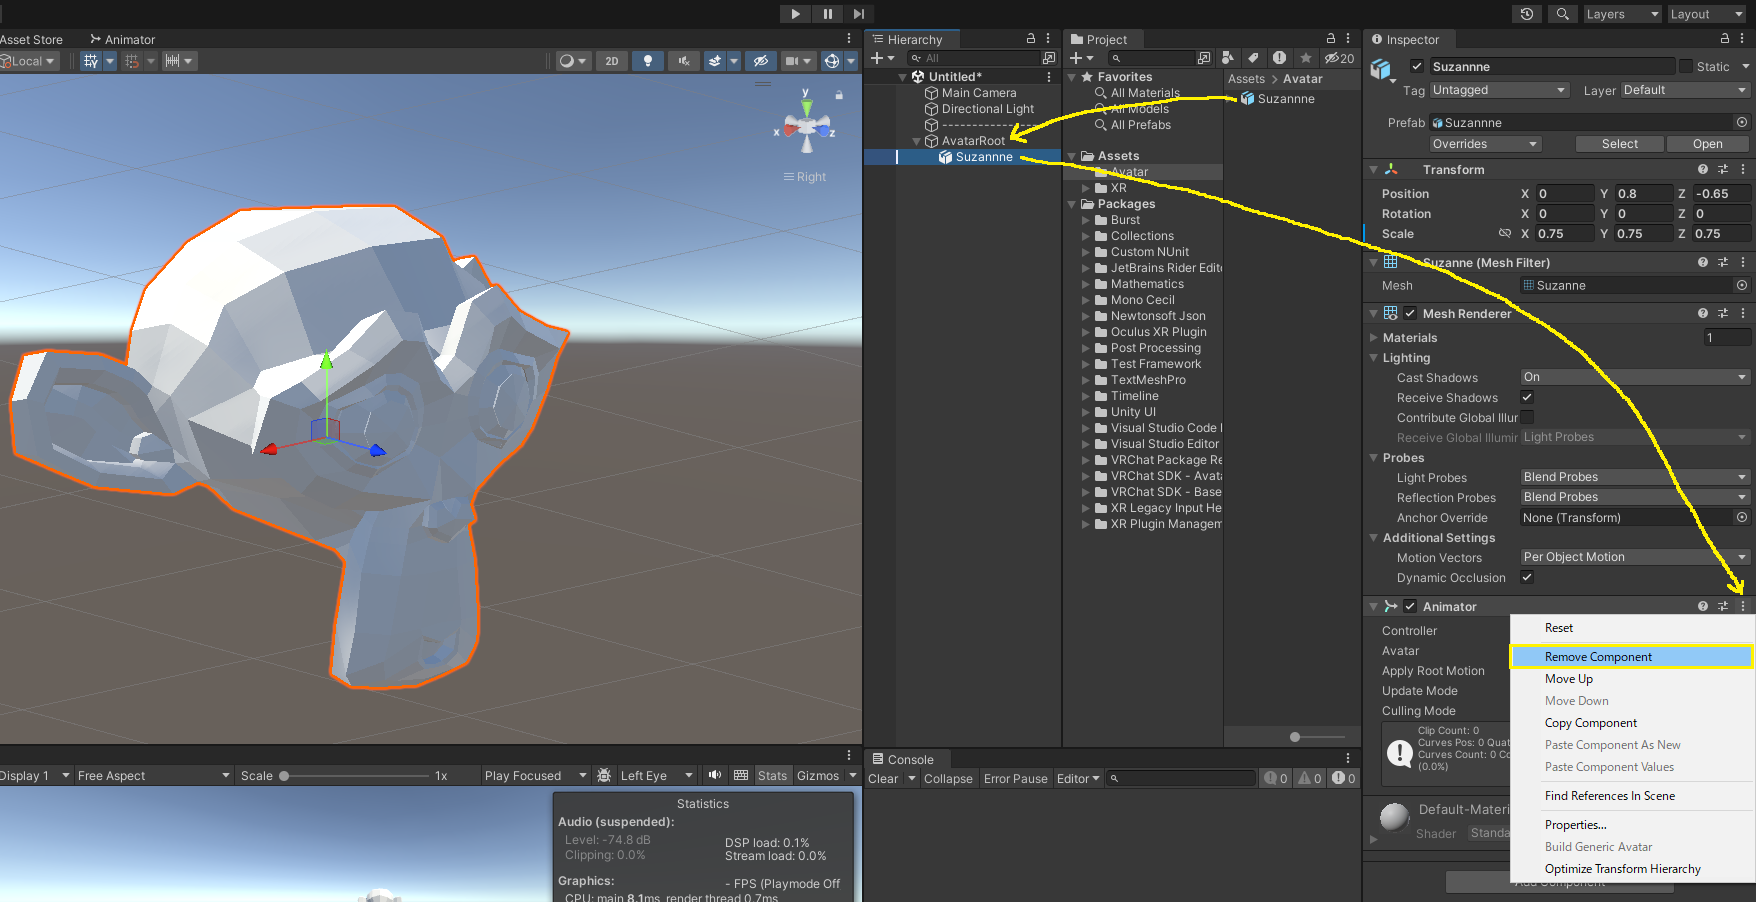
Task: Open the Layout dropdown
Action: tap(1707, 14)
